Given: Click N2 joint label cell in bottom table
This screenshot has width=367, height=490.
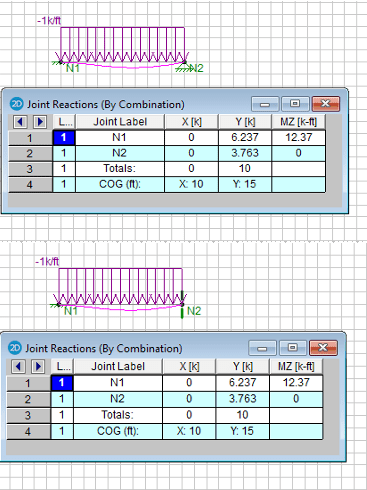Looking at the screenshot, I should [118, 399].
